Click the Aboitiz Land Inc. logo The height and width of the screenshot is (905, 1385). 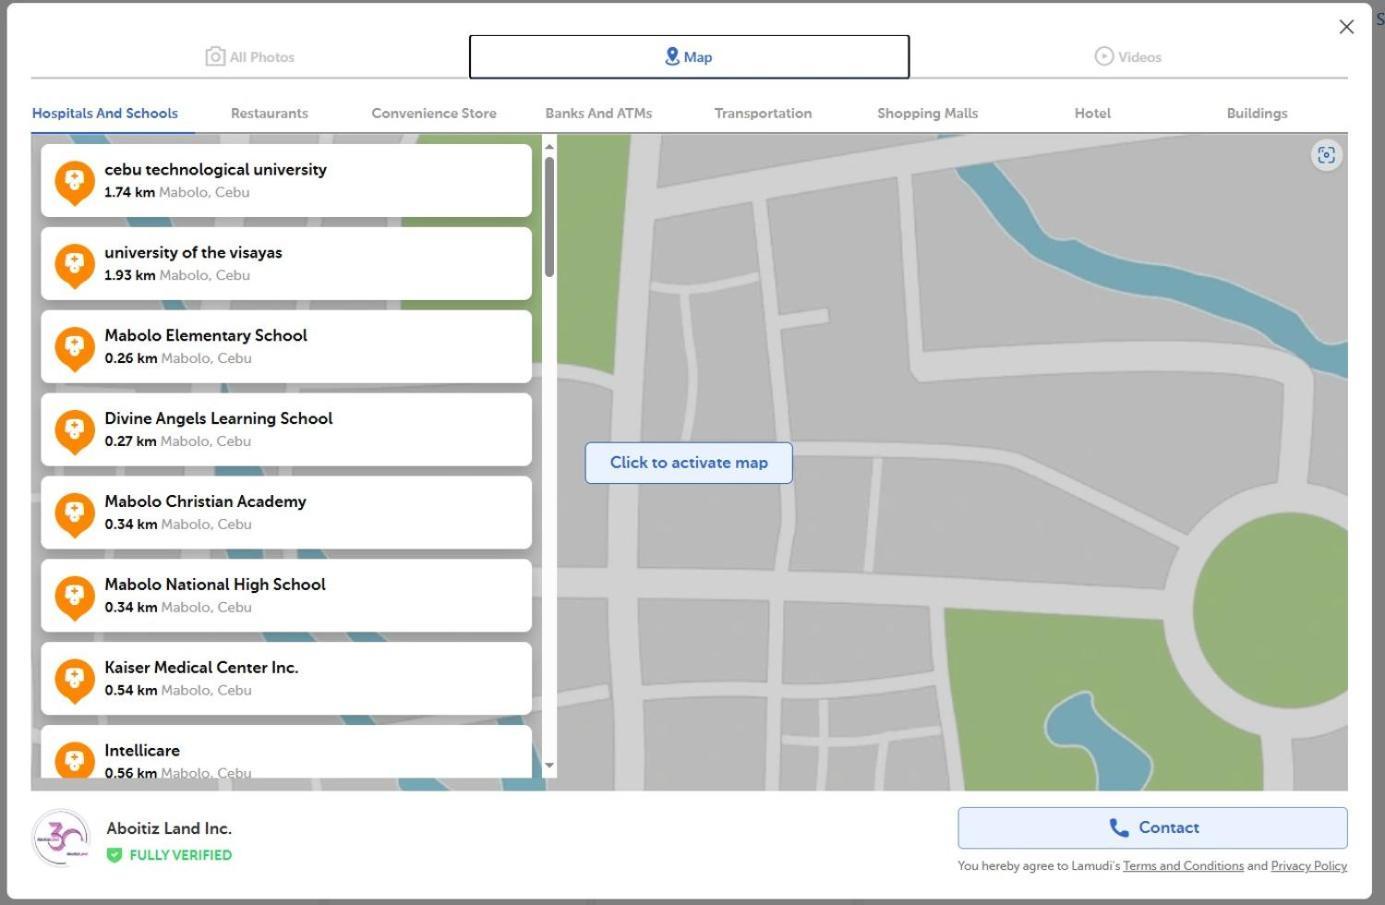click(x=62, y=838)
